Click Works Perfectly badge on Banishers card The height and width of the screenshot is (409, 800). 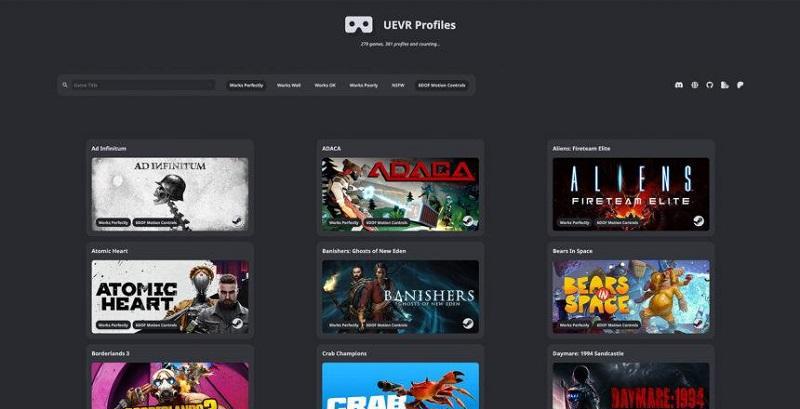coord(344,325)
